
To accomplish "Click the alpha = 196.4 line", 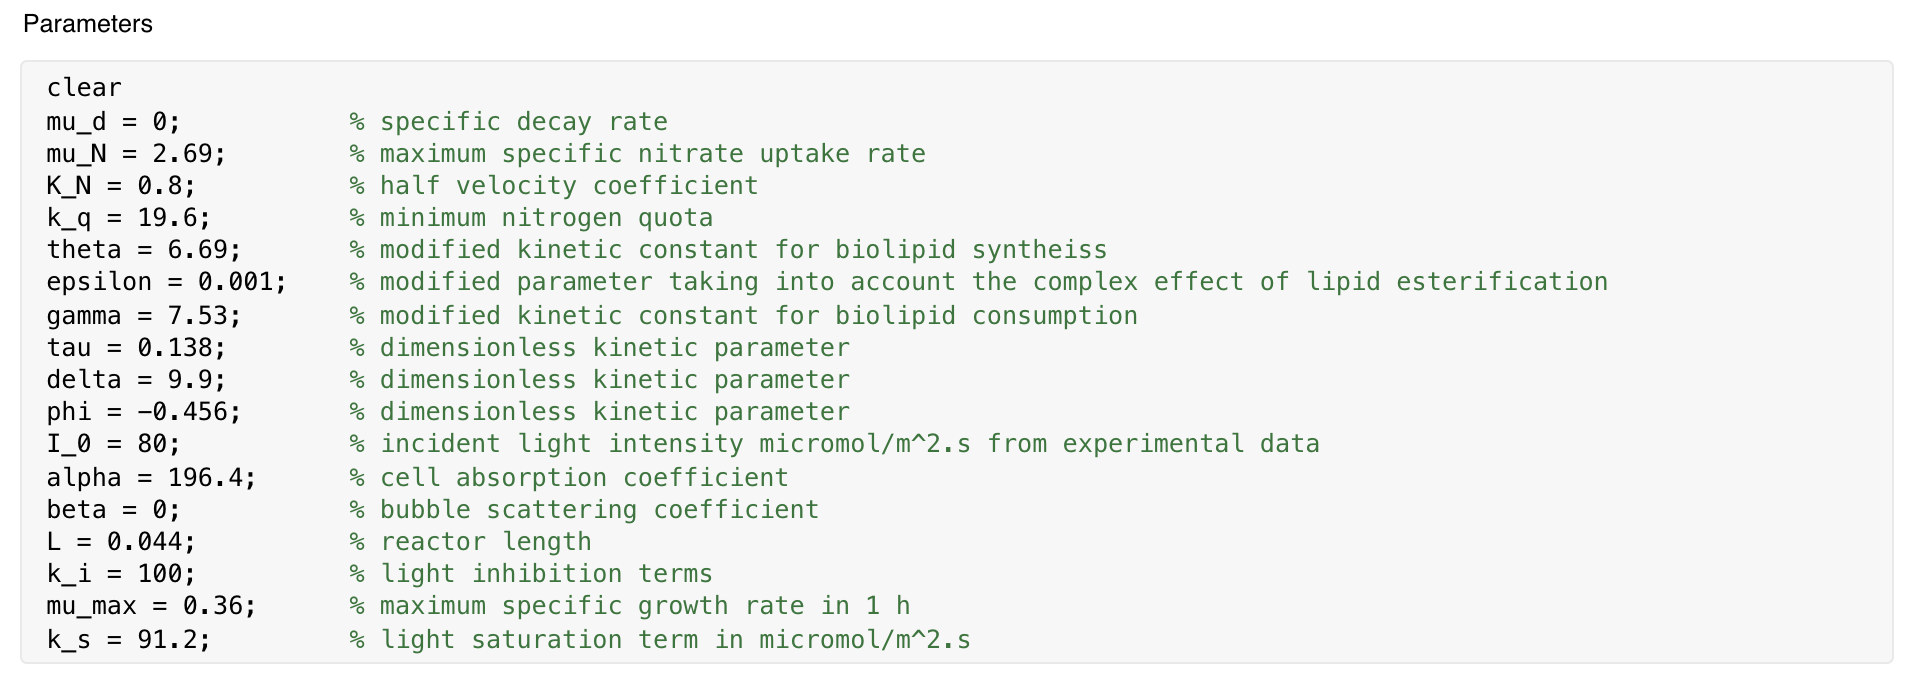I will pos(151,478).
